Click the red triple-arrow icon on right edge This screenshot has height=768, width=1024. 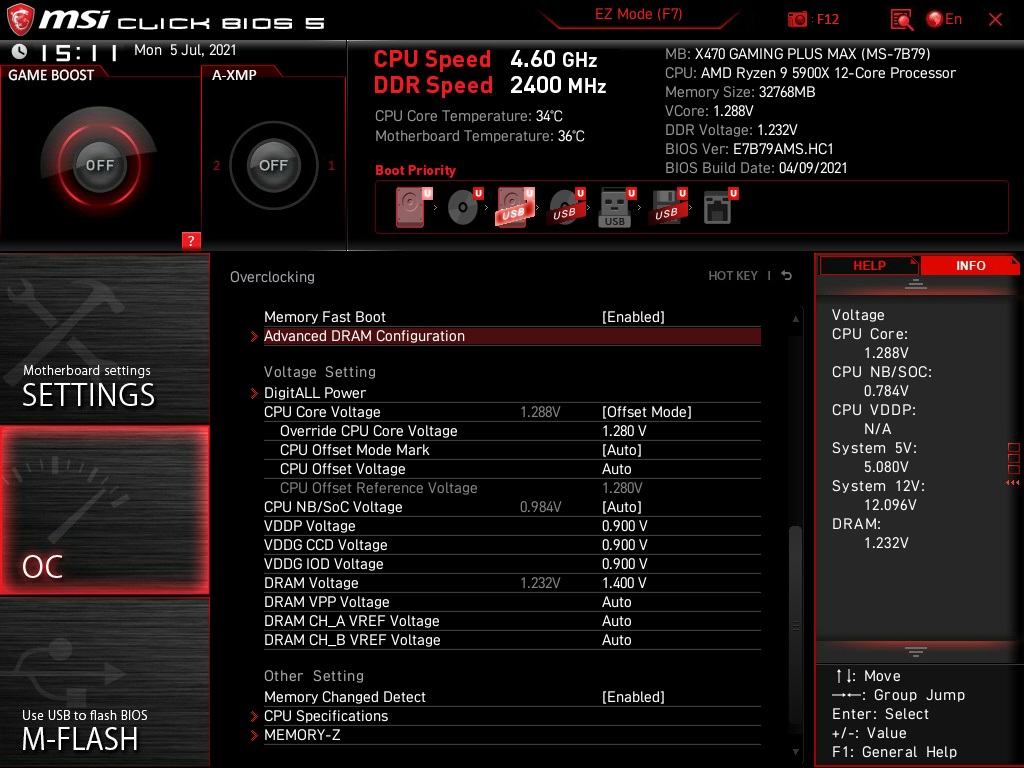point(1013,483)
